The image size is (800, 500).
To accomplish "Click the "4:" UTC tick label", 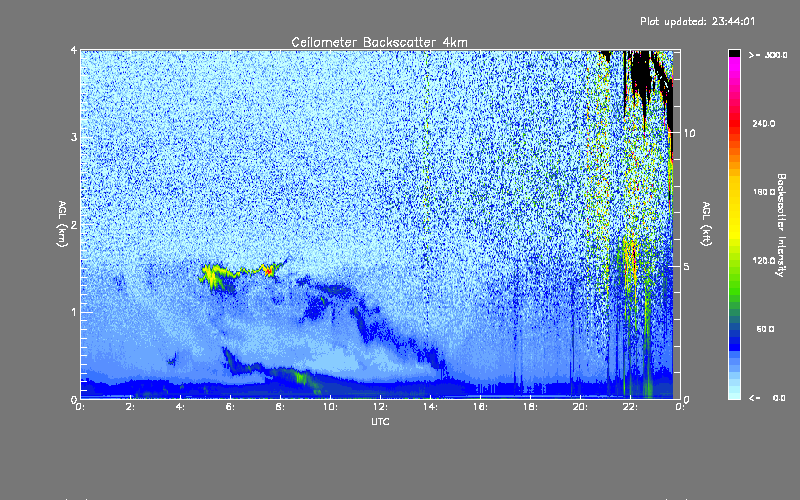I will click(181, 407).
